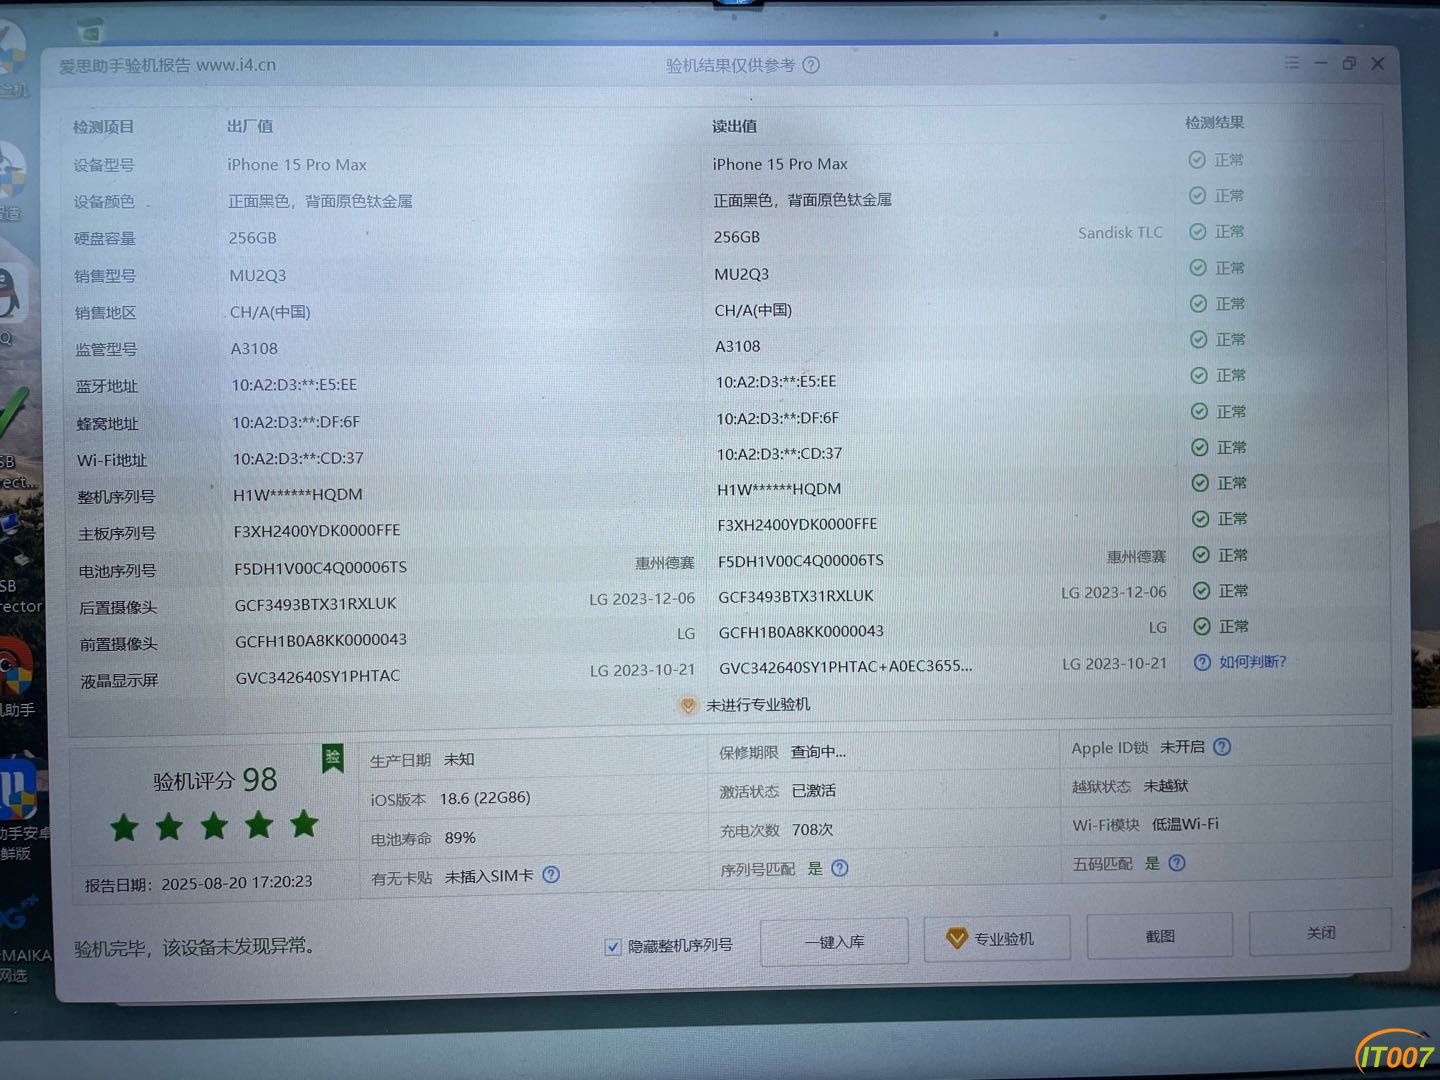Click the Wi-Fi模块 value 低温Wi-Fi
Screen dimensions: 1440x1080
coord(1185,825)
